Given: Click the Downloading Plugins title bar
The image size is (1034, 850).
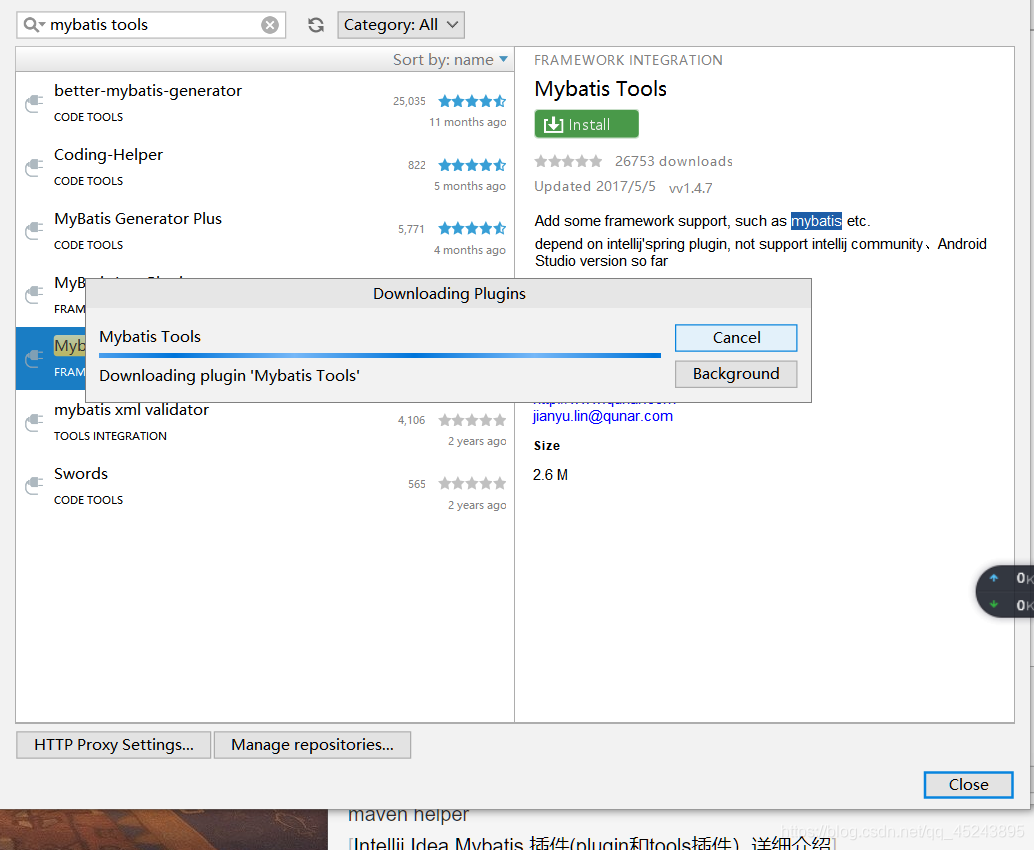Looking at the screenshot, I should click(448, 293).
